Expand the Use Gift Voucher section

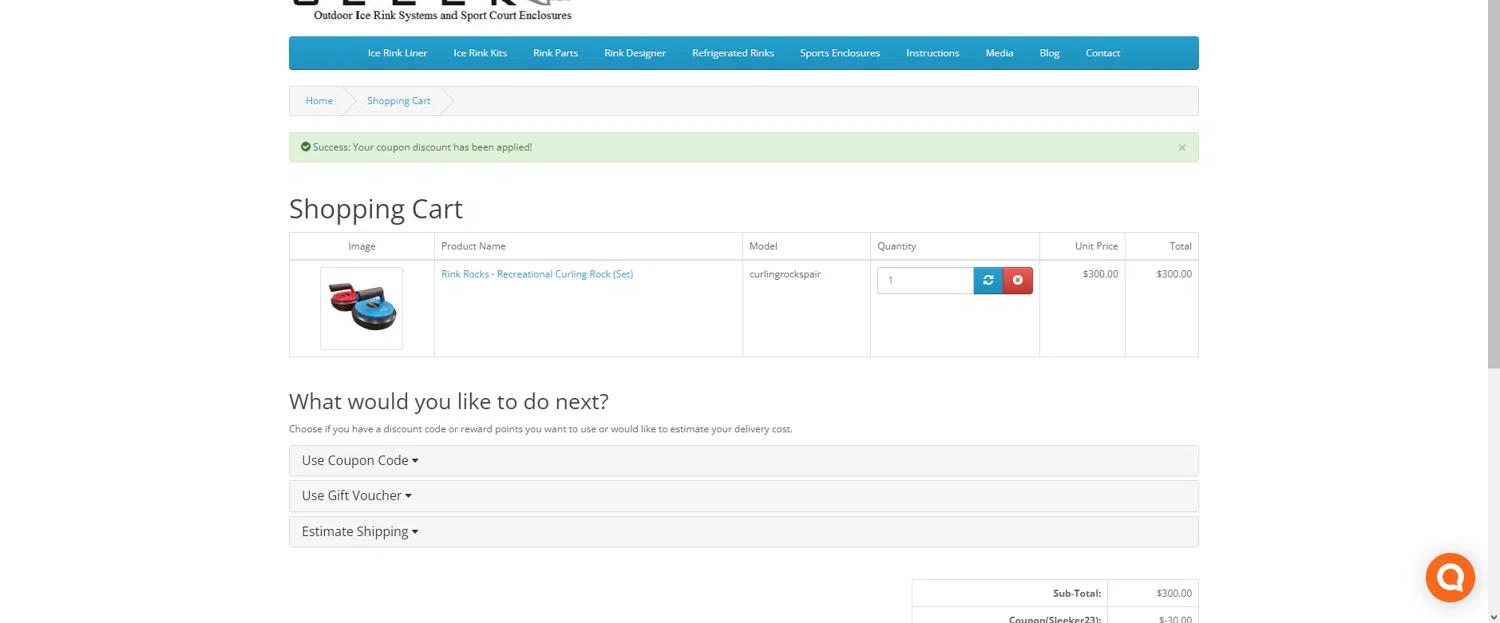click(x=356, y=496)
